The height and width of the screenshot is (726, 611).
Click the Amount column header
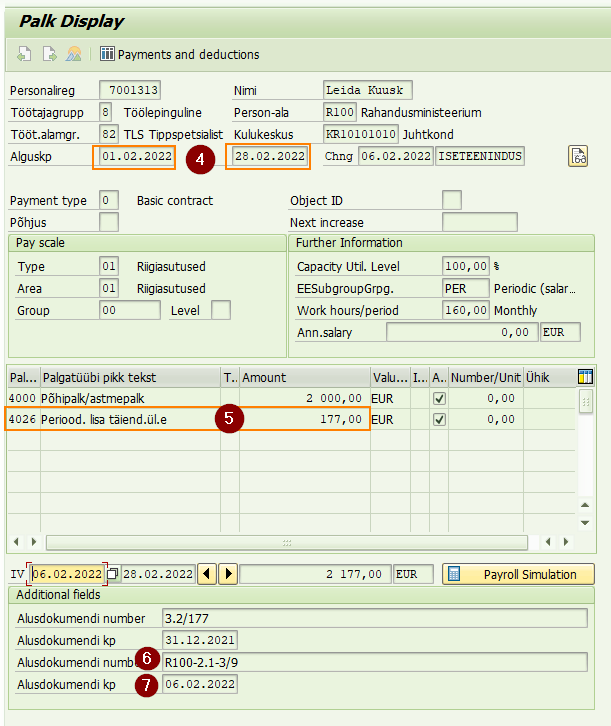[305, 377]
